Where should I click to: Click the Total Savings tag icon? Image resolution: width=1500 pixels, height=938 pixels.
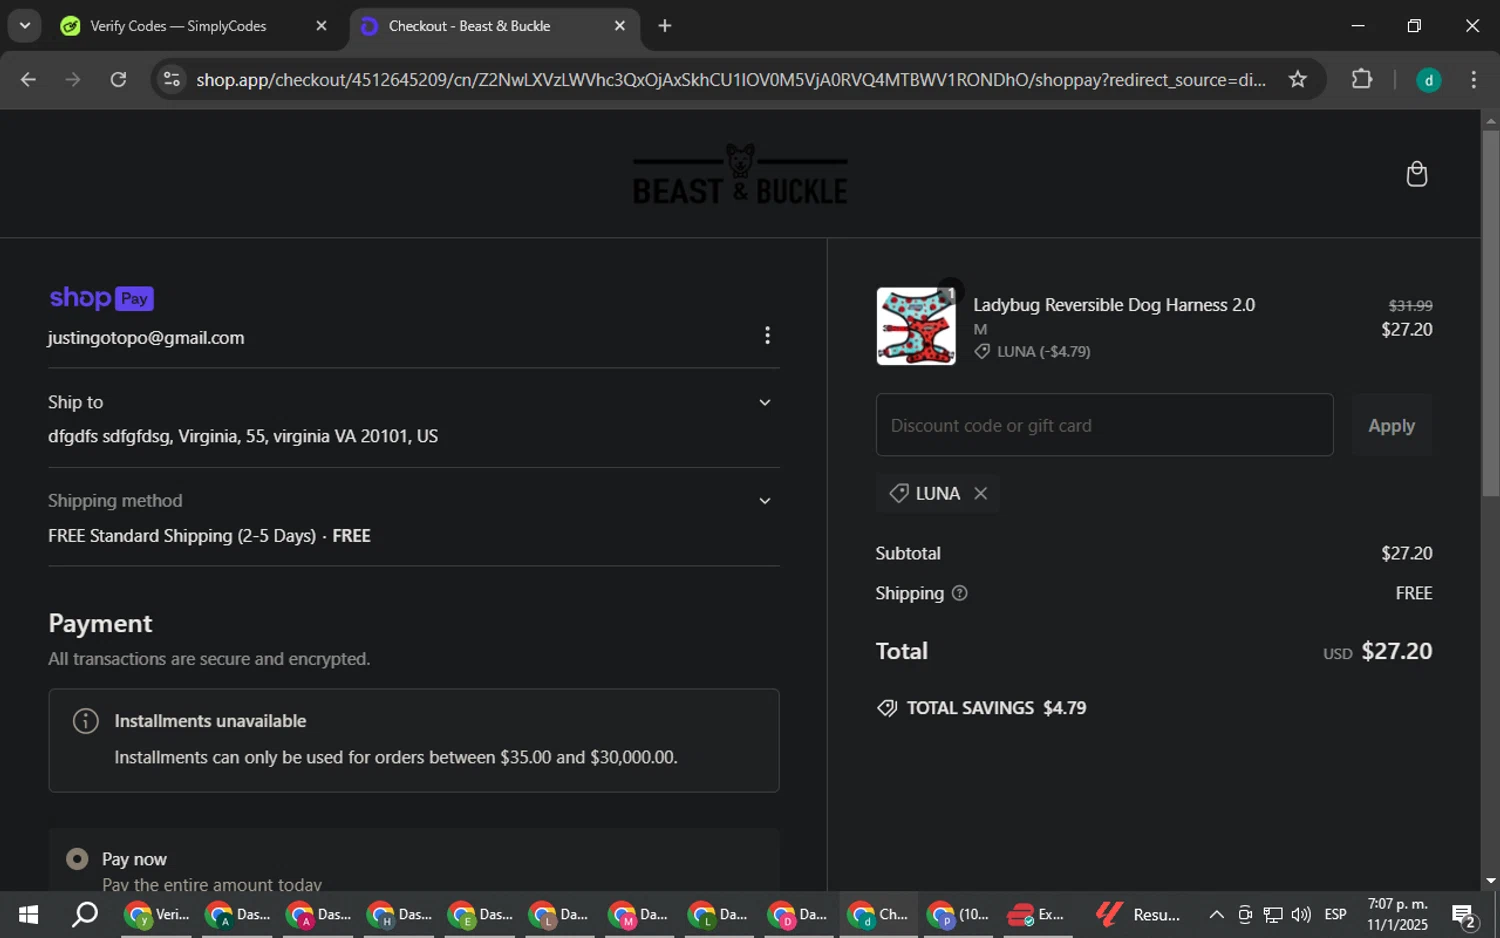[887, 708]
